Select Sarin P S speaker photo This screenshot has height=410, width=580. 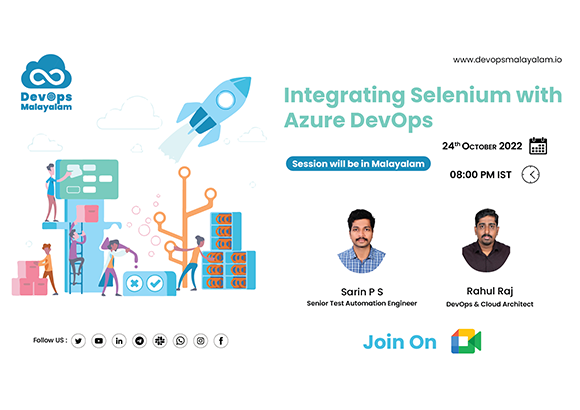point(361,241)
